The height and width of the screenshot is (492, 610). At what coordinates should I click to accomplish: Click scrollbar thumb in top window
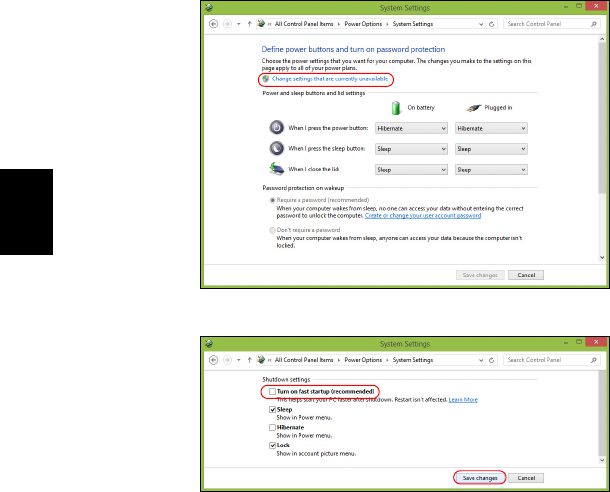602,117
